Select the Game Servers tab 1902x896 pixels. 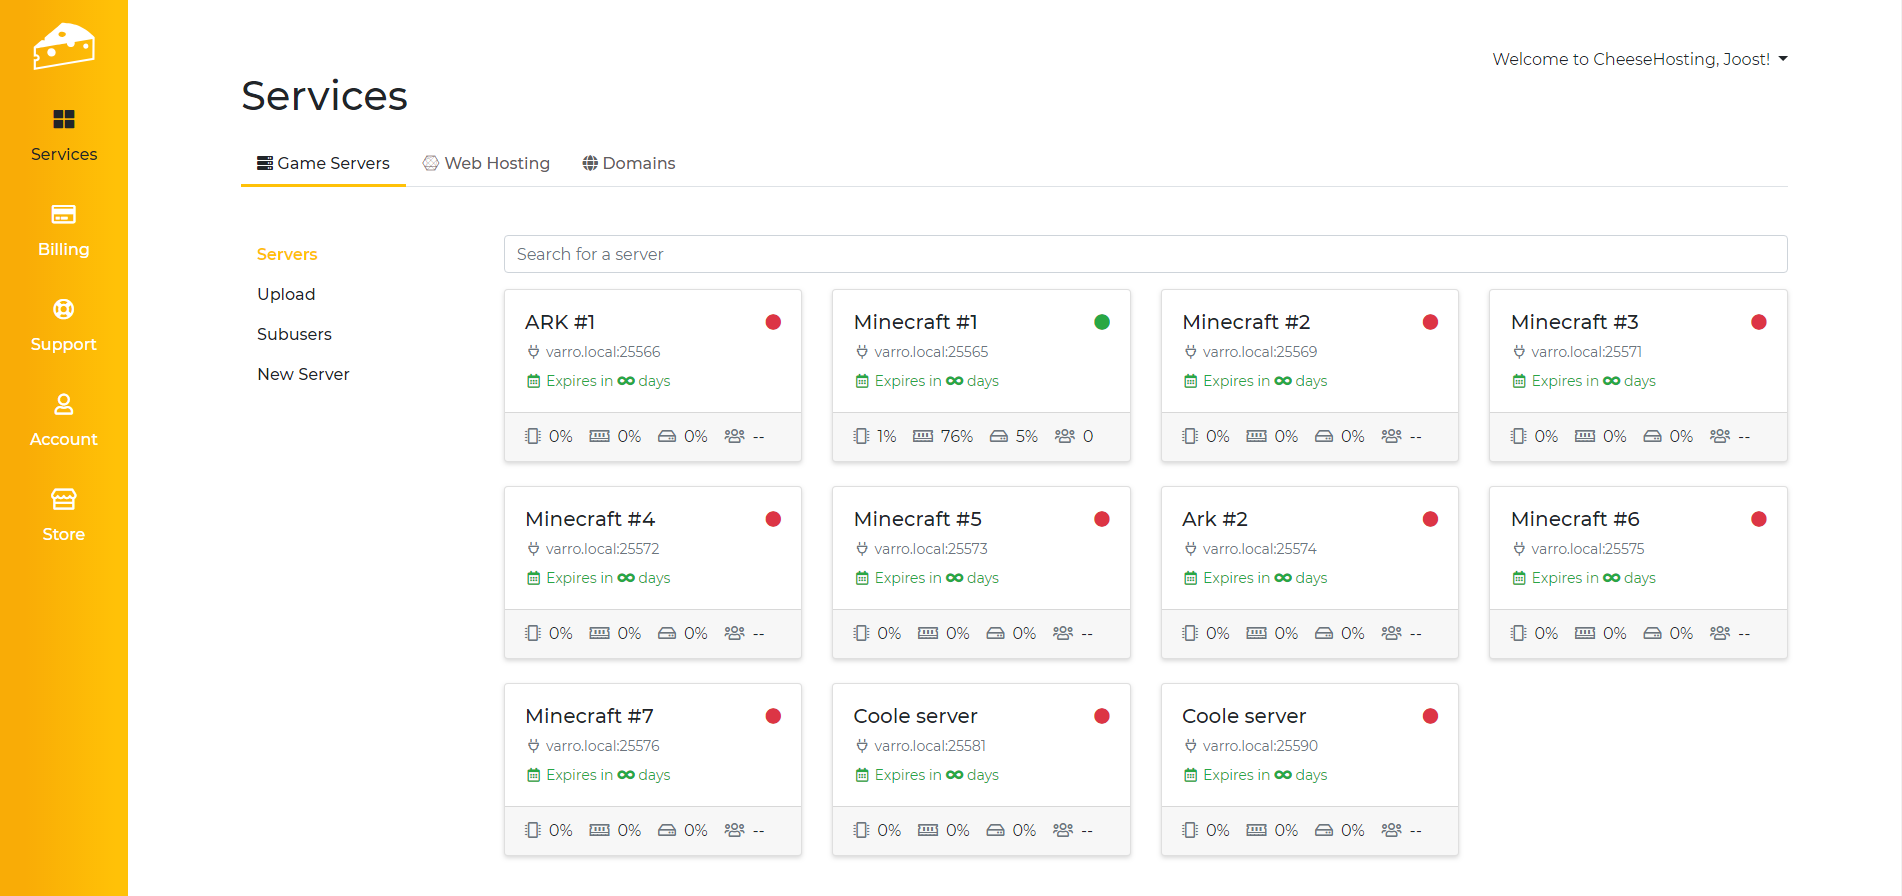point(323,163)
